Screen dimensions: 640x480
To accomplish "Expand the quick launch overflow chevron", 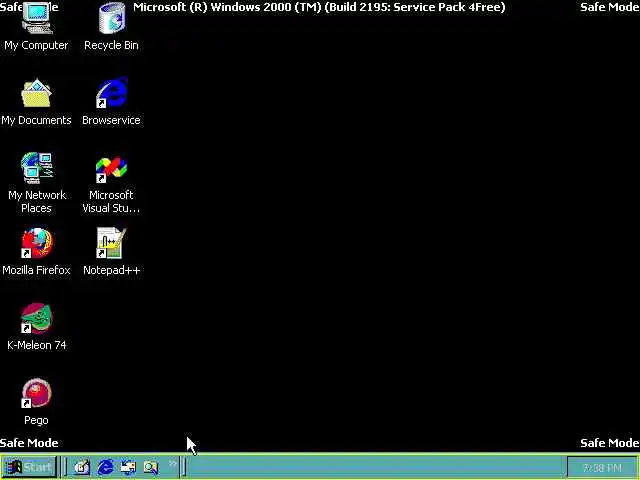I will (173, 463).
